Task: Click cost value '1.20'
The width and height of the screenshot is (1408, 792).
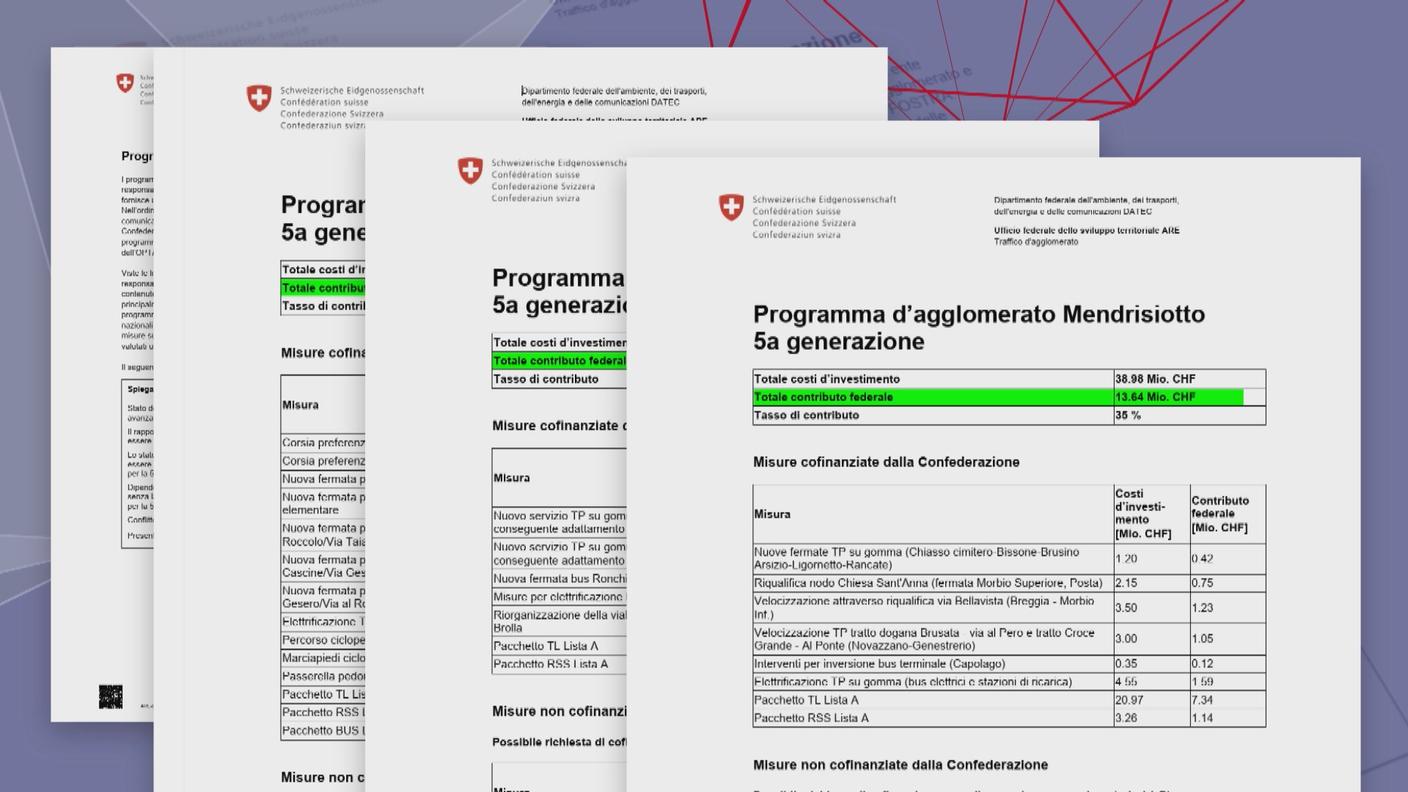Action: pyautogui.click(x=1126, y=559)
